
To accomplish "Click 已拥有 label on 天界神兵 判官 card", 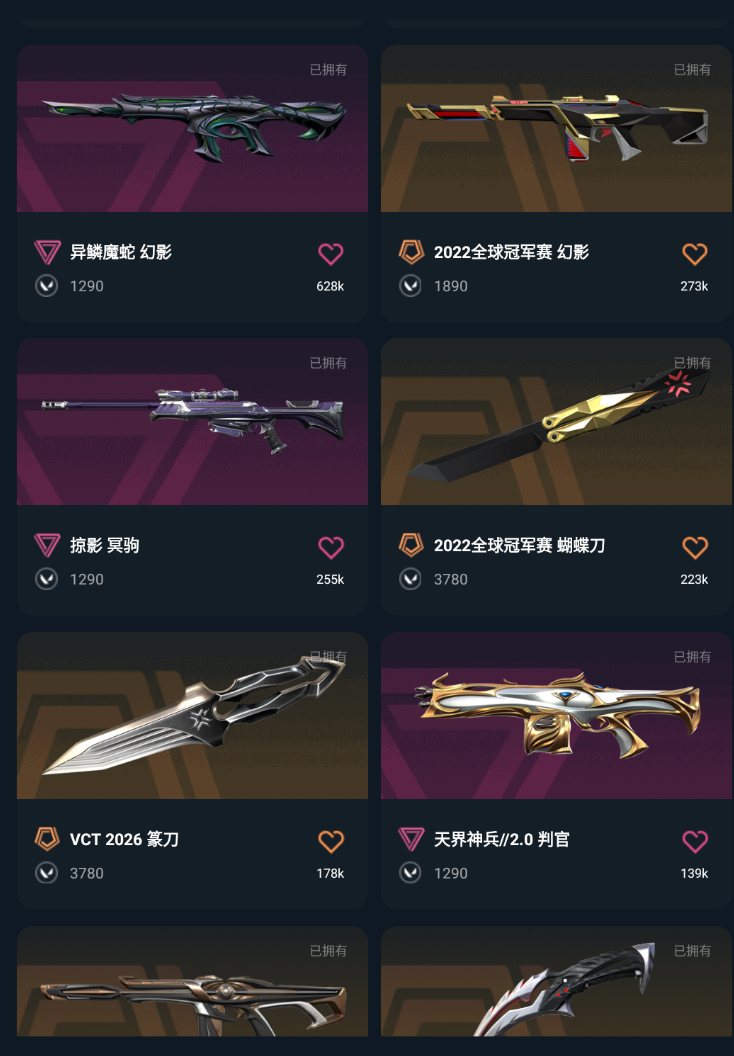I will coord(692,657).
